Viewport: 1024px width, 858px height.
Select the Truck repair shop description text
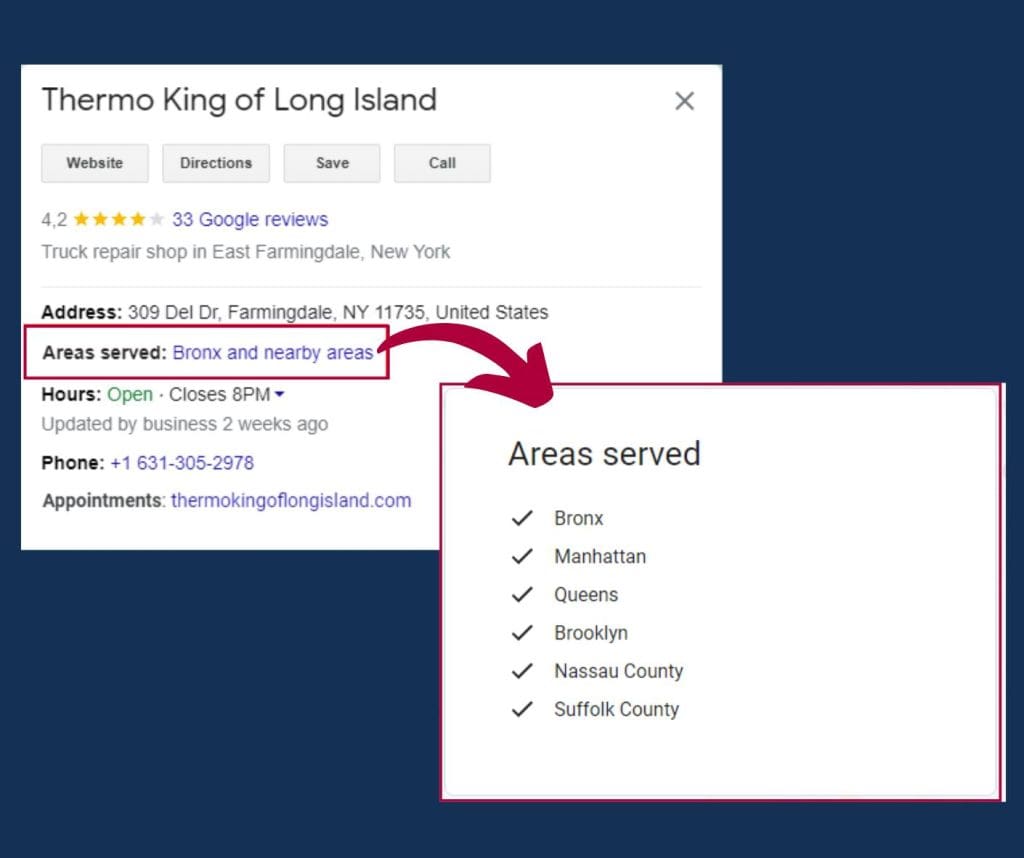click(246, 252)
